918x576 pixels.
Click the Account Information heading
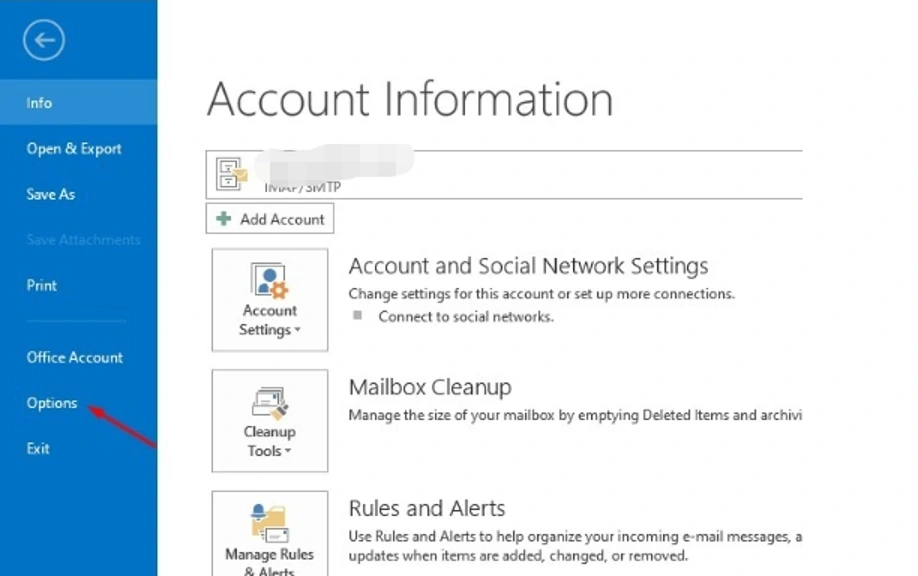[410, 100]
